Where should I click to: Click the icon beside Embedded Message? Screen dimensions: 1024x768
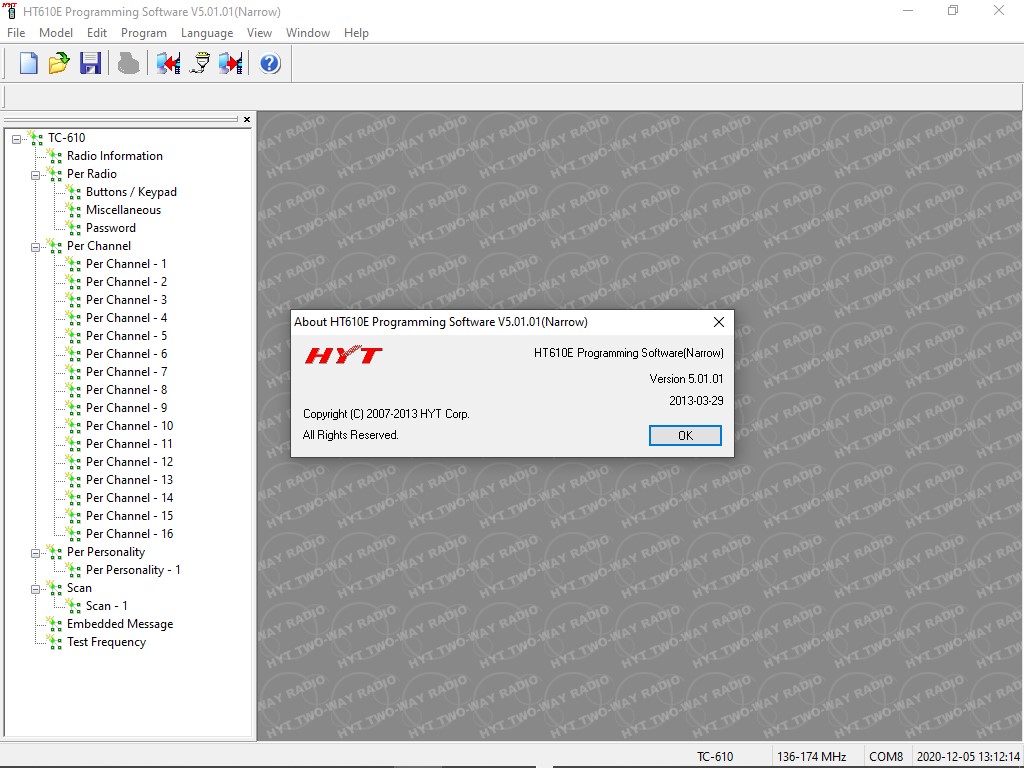click(x=55, y=624)
